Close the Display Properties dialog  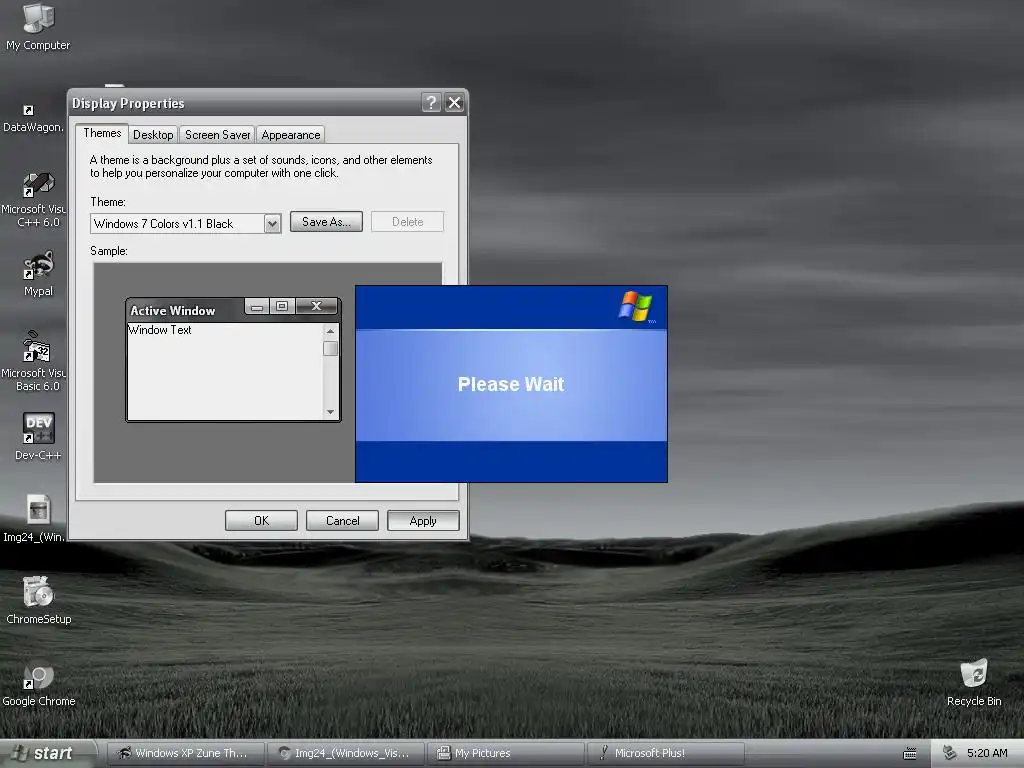455,103
